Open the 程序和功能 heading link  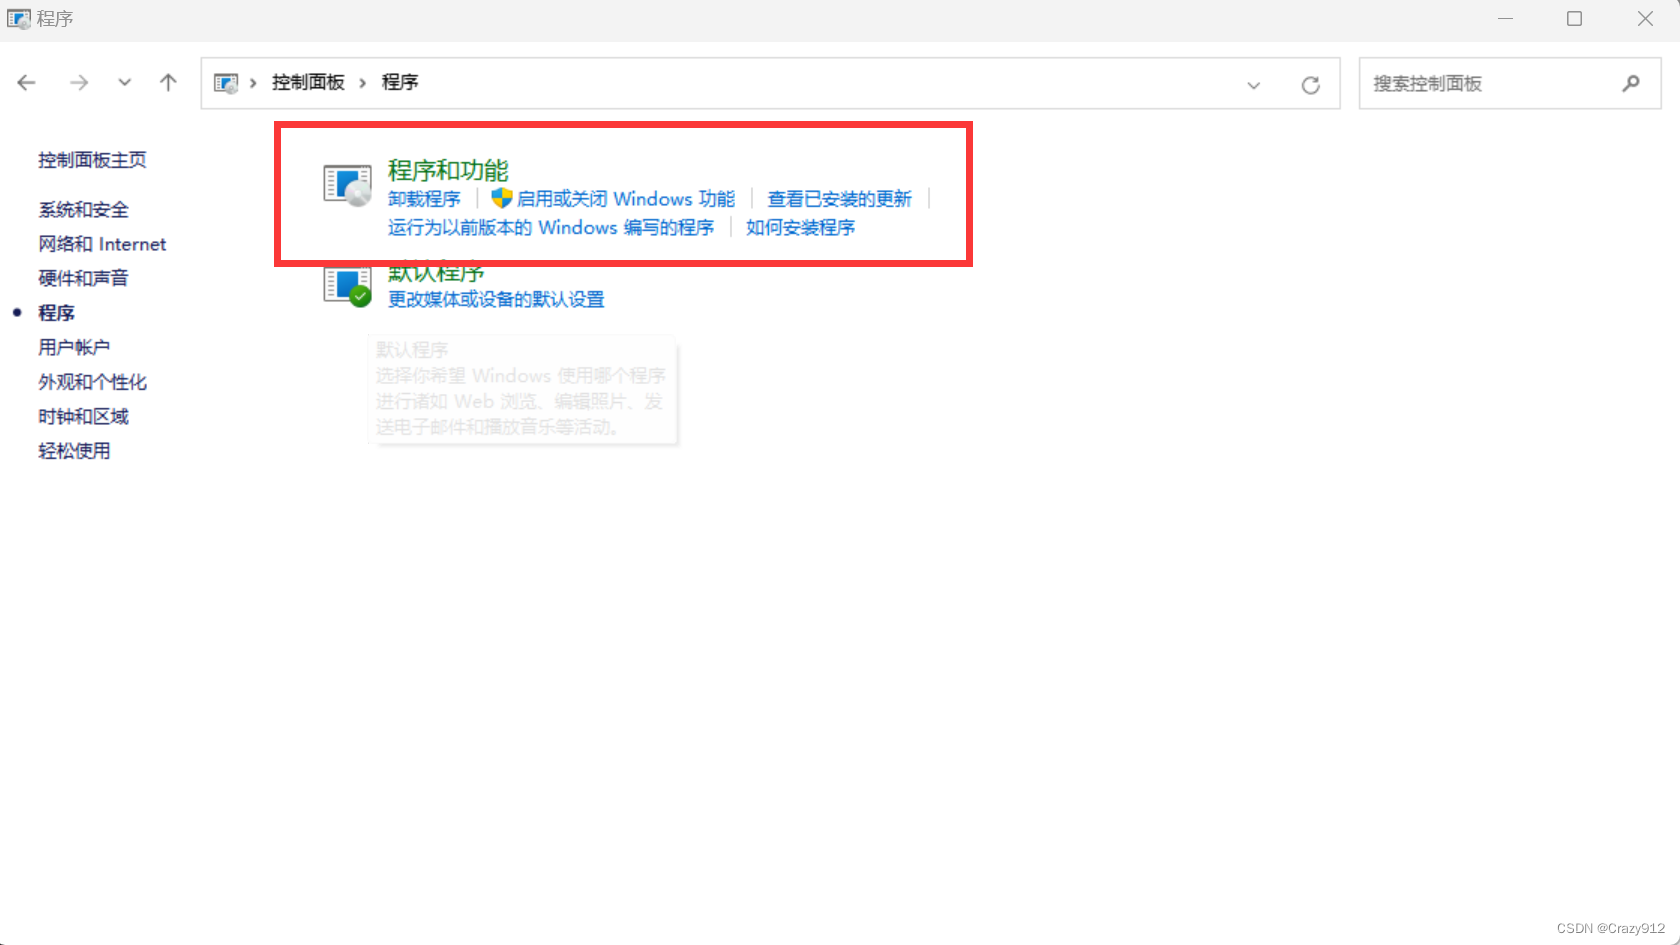point(448,170)
